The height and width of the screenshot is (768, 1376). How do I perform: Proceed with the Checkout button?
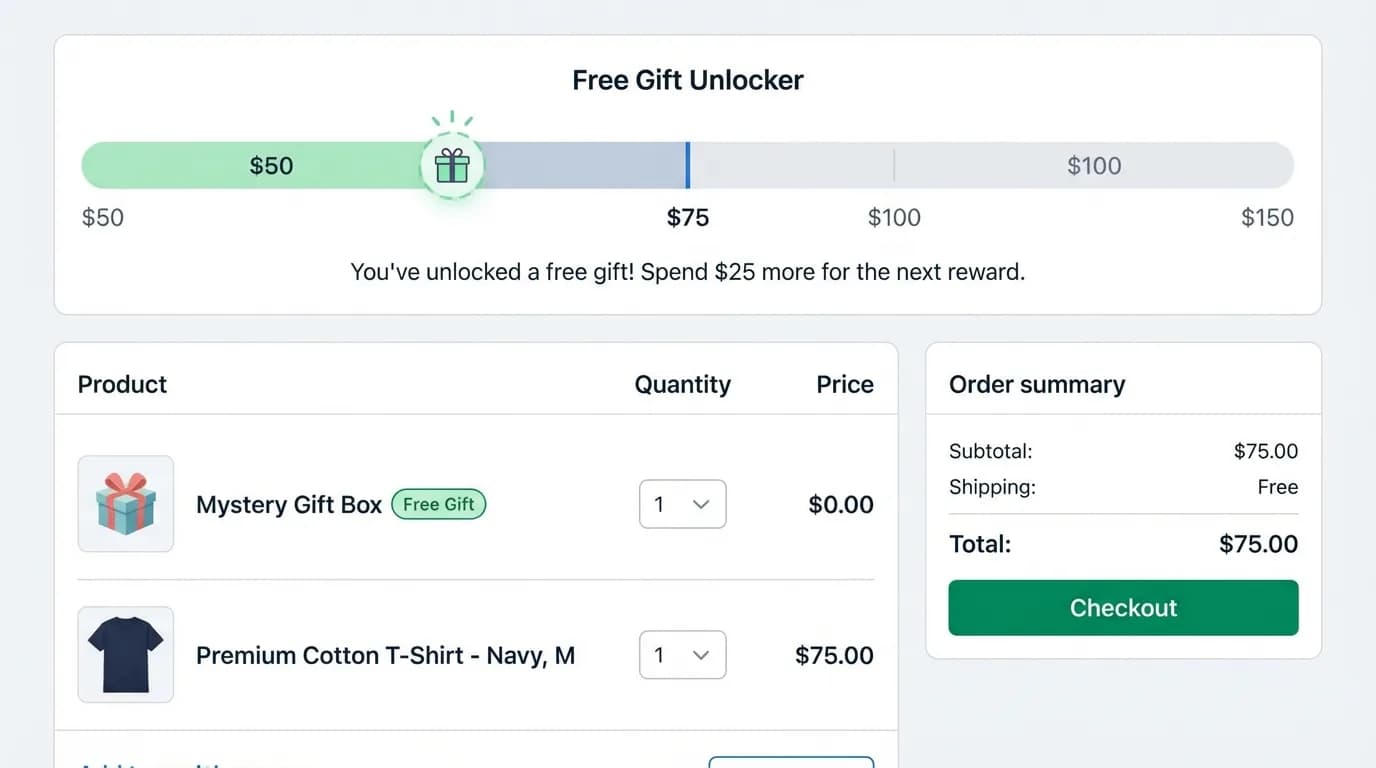[x=1123, y=608]
